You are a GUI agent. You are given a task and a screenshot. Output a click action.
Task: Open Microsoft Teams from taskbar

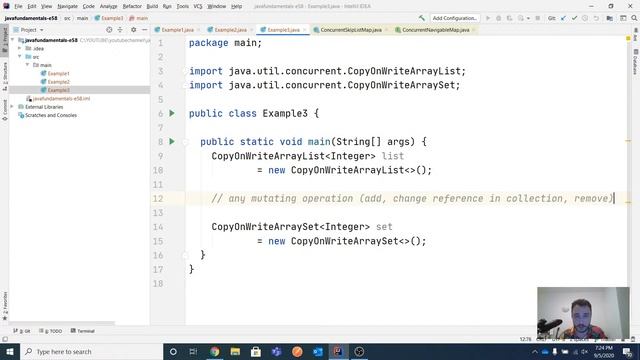[x=276, y=351]
